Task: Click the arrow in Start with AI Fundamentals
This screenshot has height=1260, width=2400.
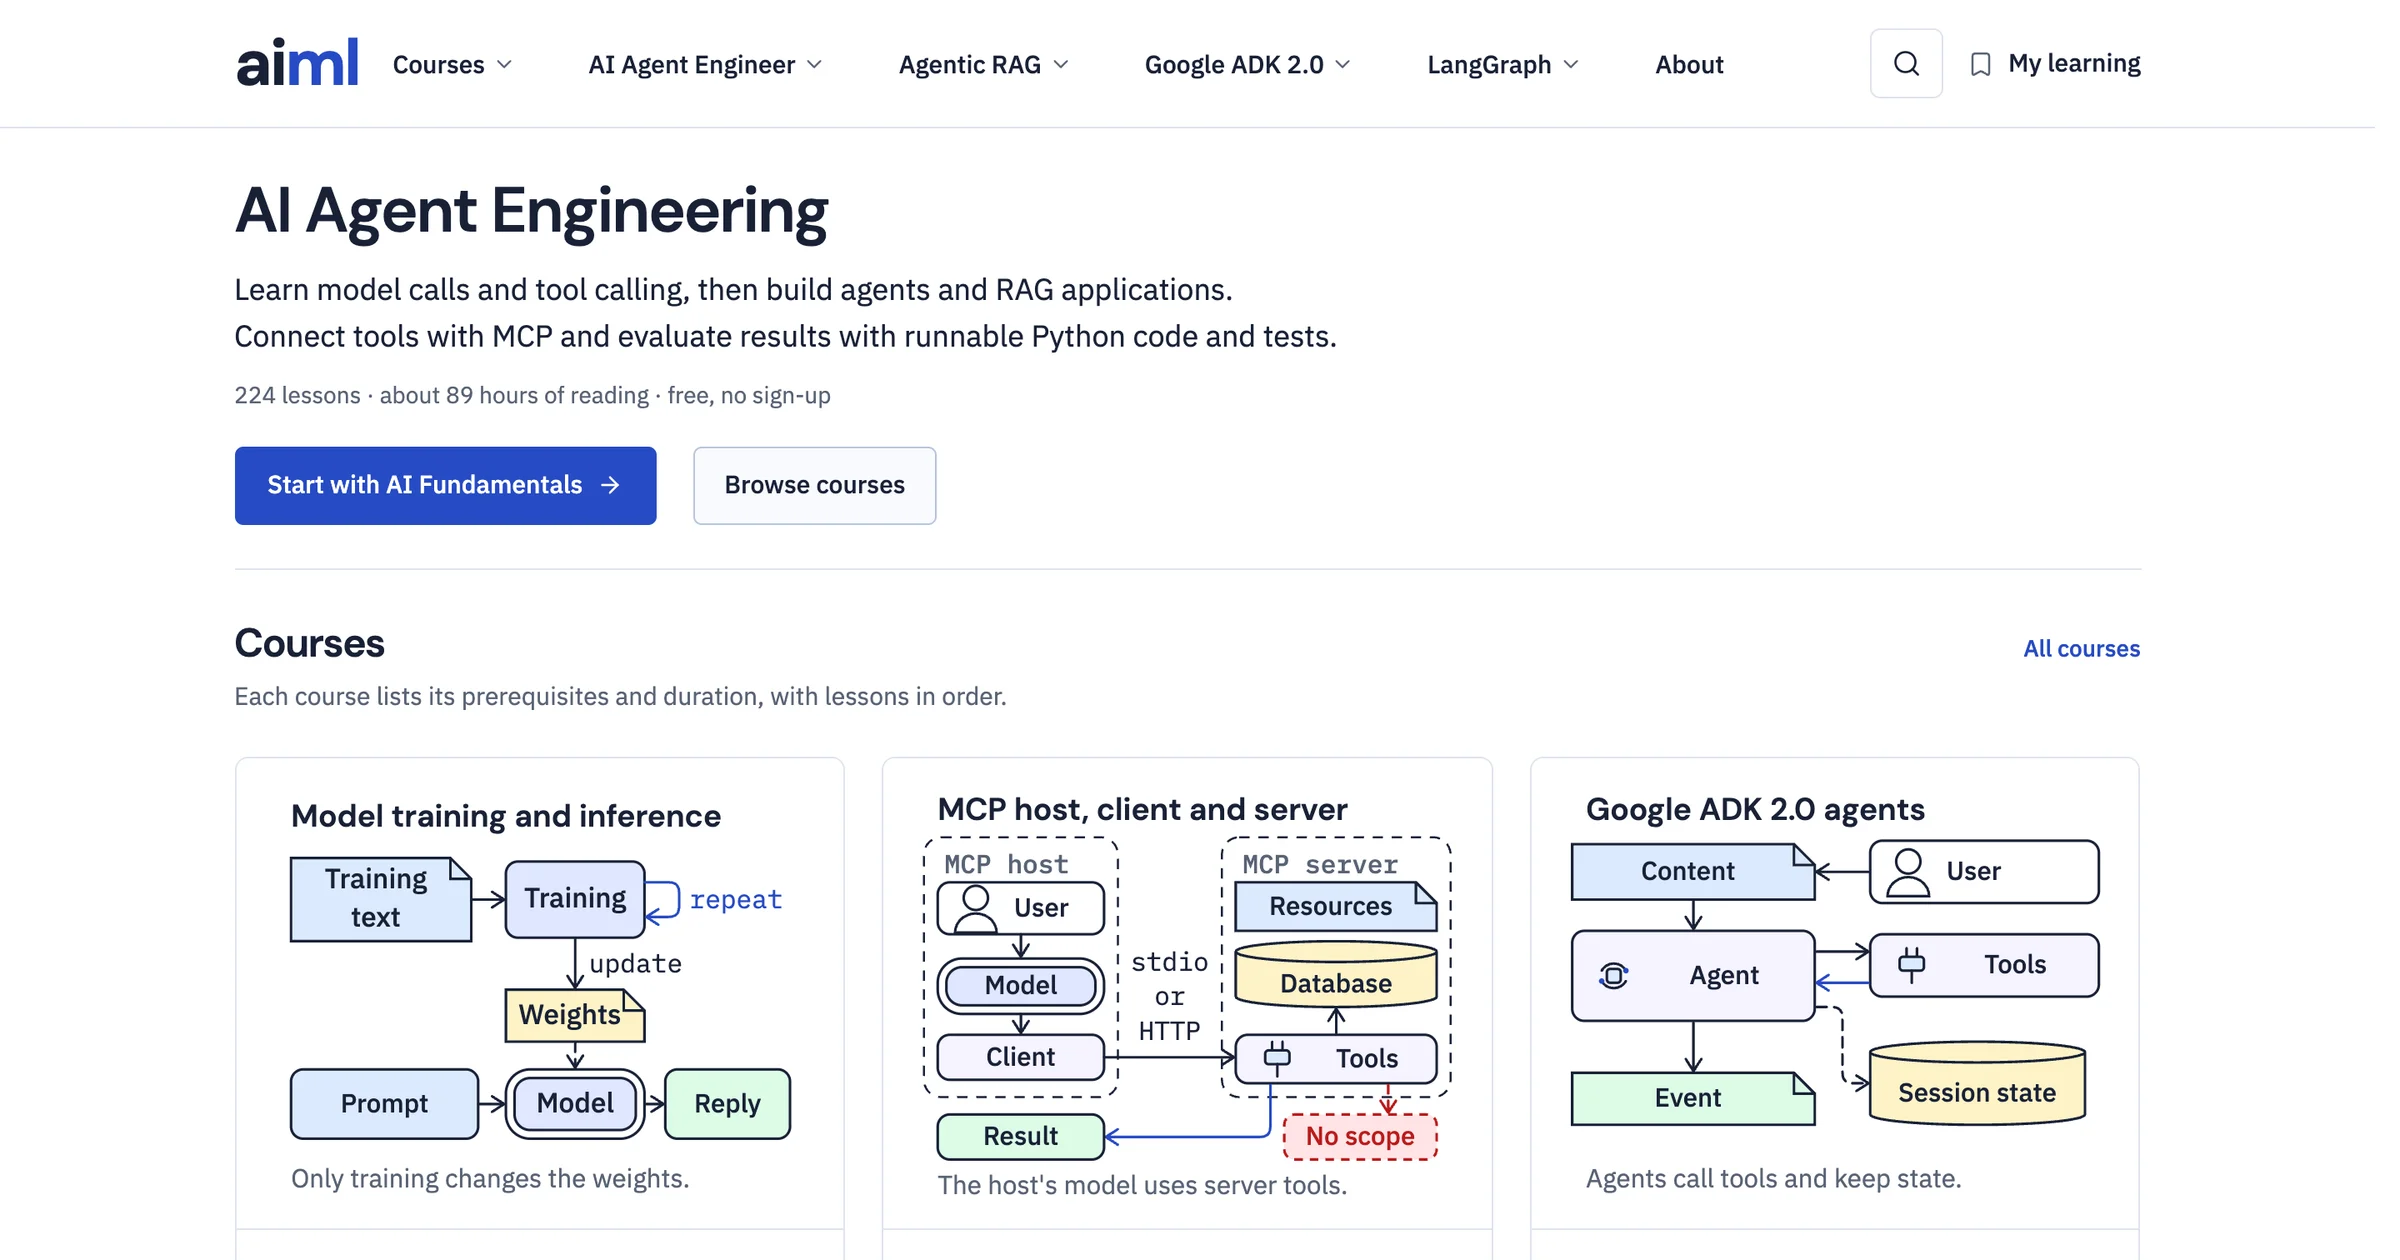Action: 610,485
